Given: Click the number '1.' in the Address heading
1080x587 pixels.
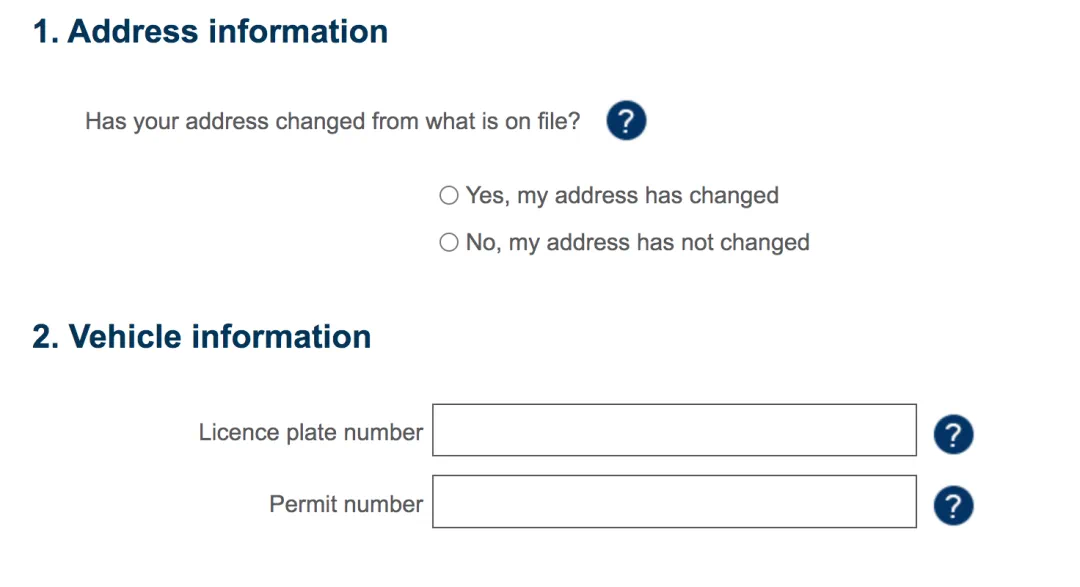Looking at the screenshot, I should point(46,32).
